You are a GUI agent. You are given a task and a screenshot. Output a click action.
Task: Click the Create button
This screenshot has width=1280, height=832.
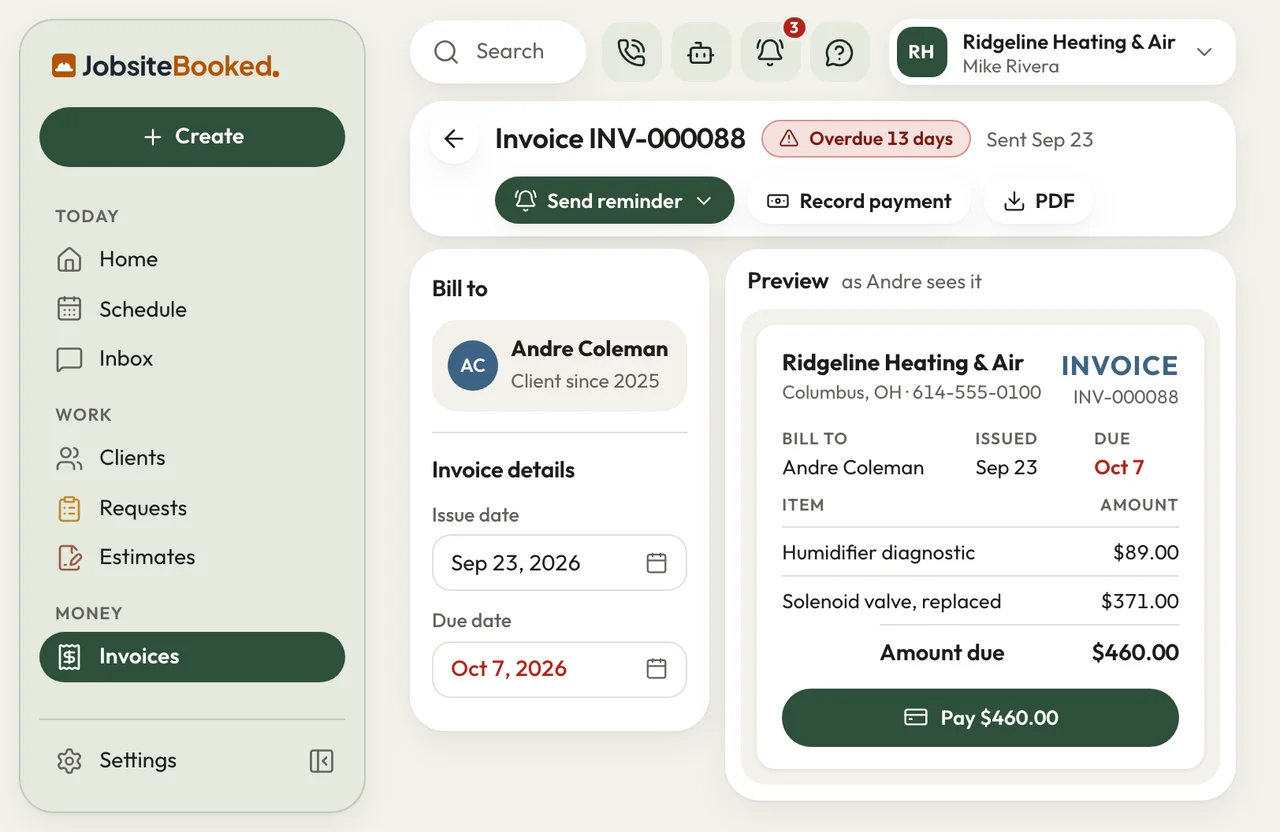[192, 137]
